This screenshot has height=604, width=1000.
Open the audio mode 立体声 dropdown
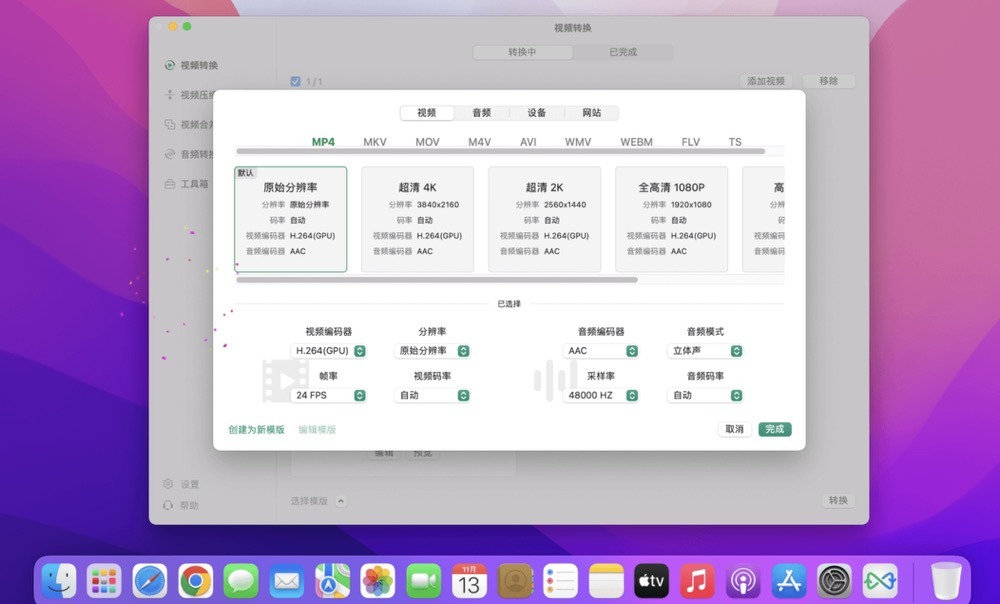(x=705, y=351)
